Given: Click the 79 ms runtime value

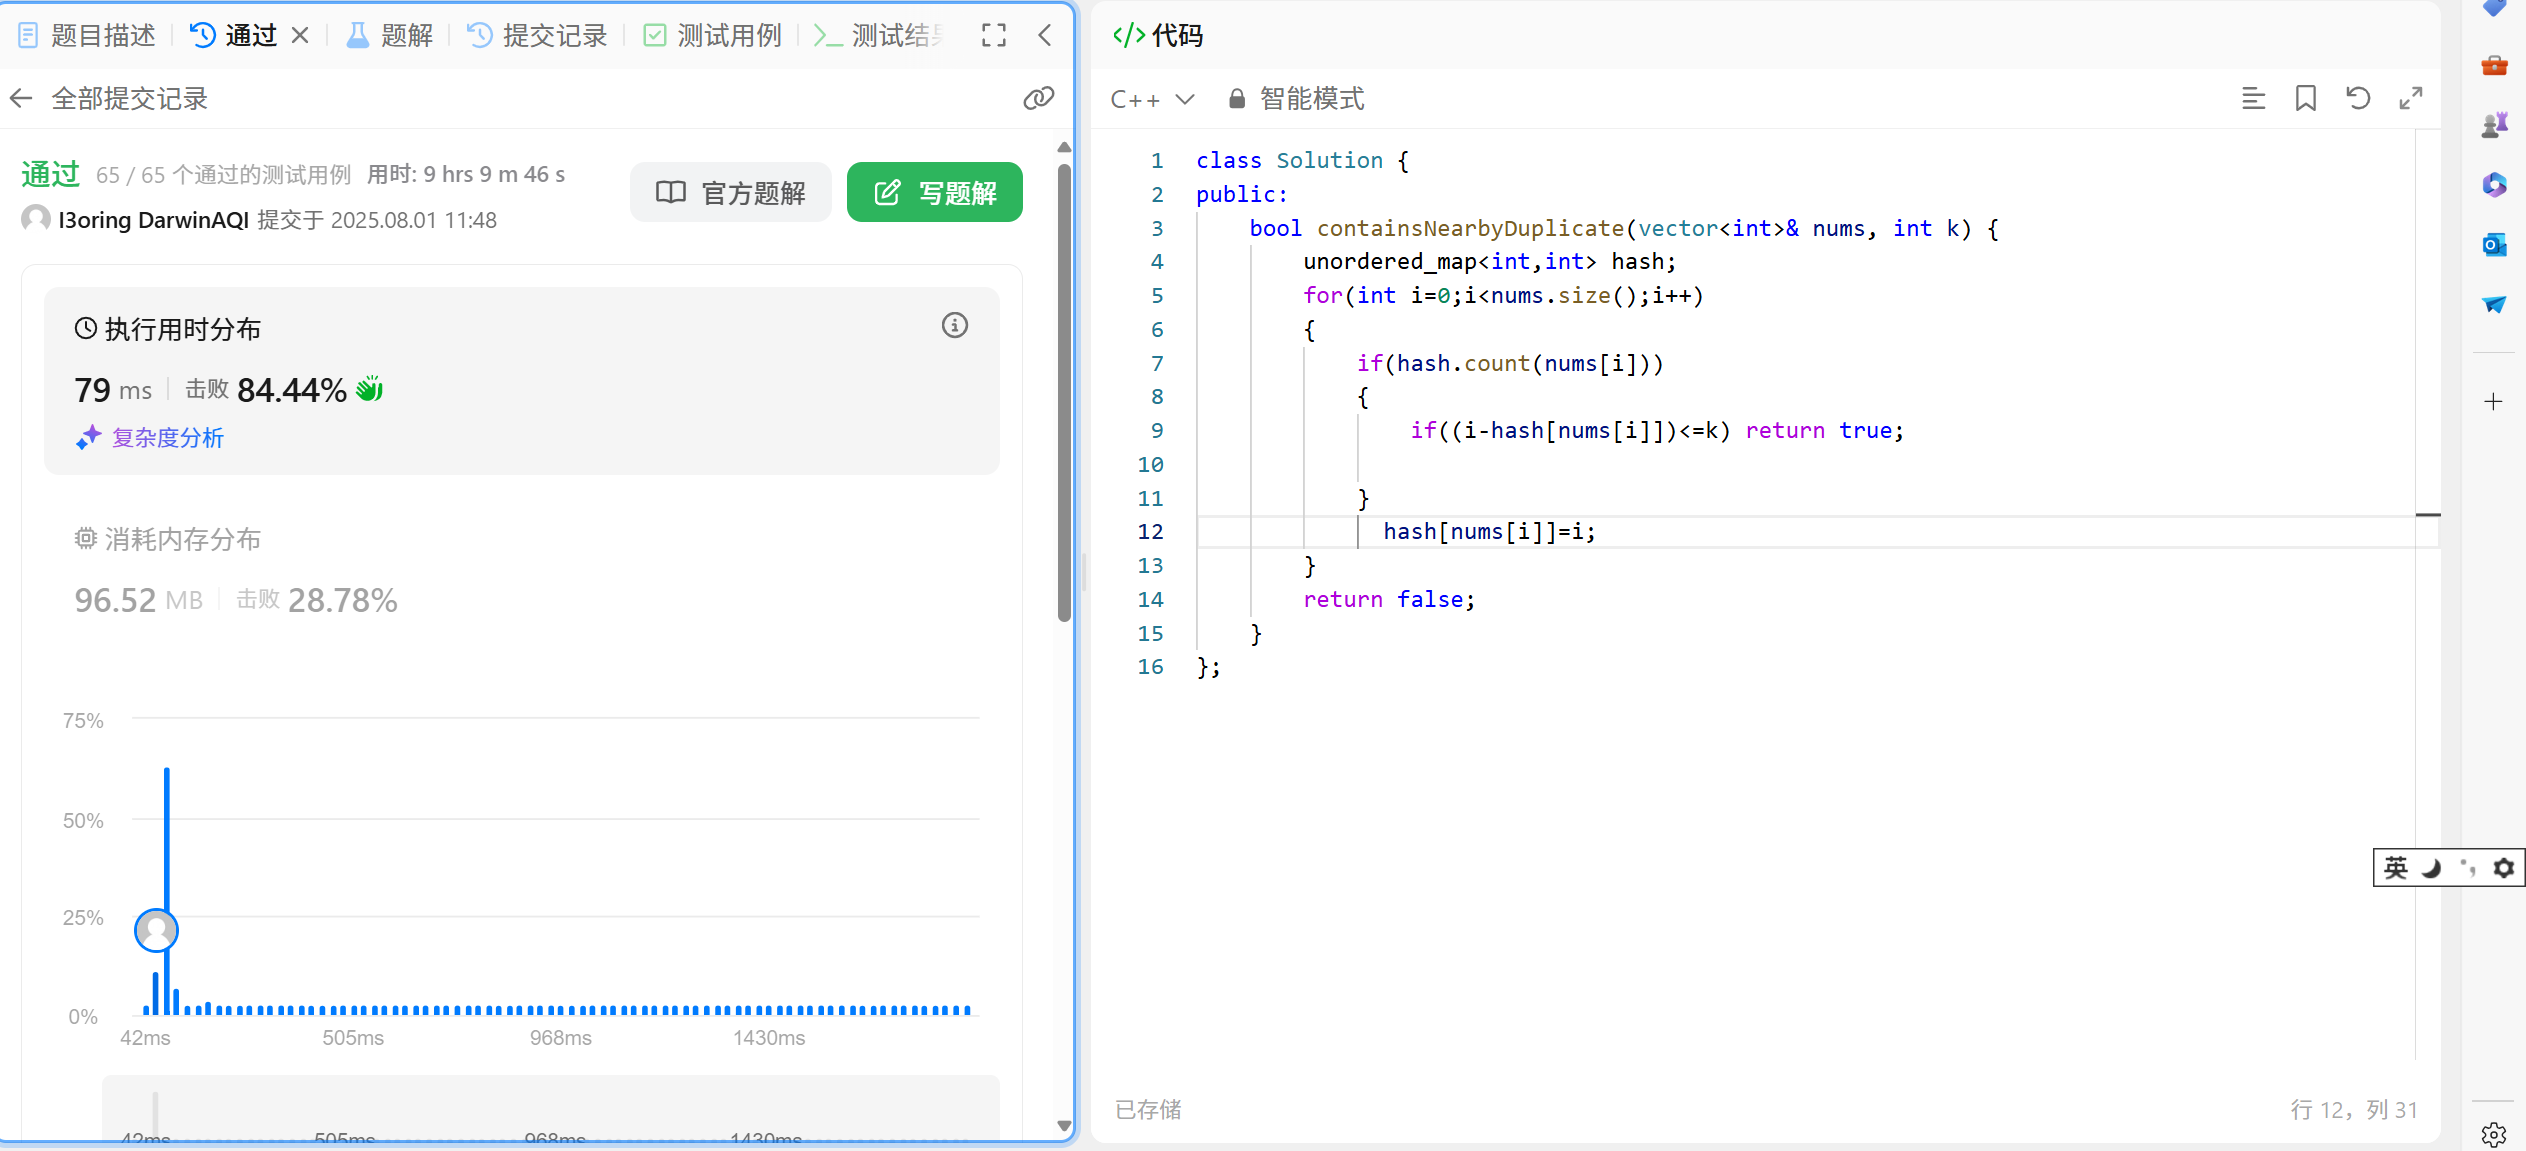Looking at the screenshot, I should coord(113,390).
